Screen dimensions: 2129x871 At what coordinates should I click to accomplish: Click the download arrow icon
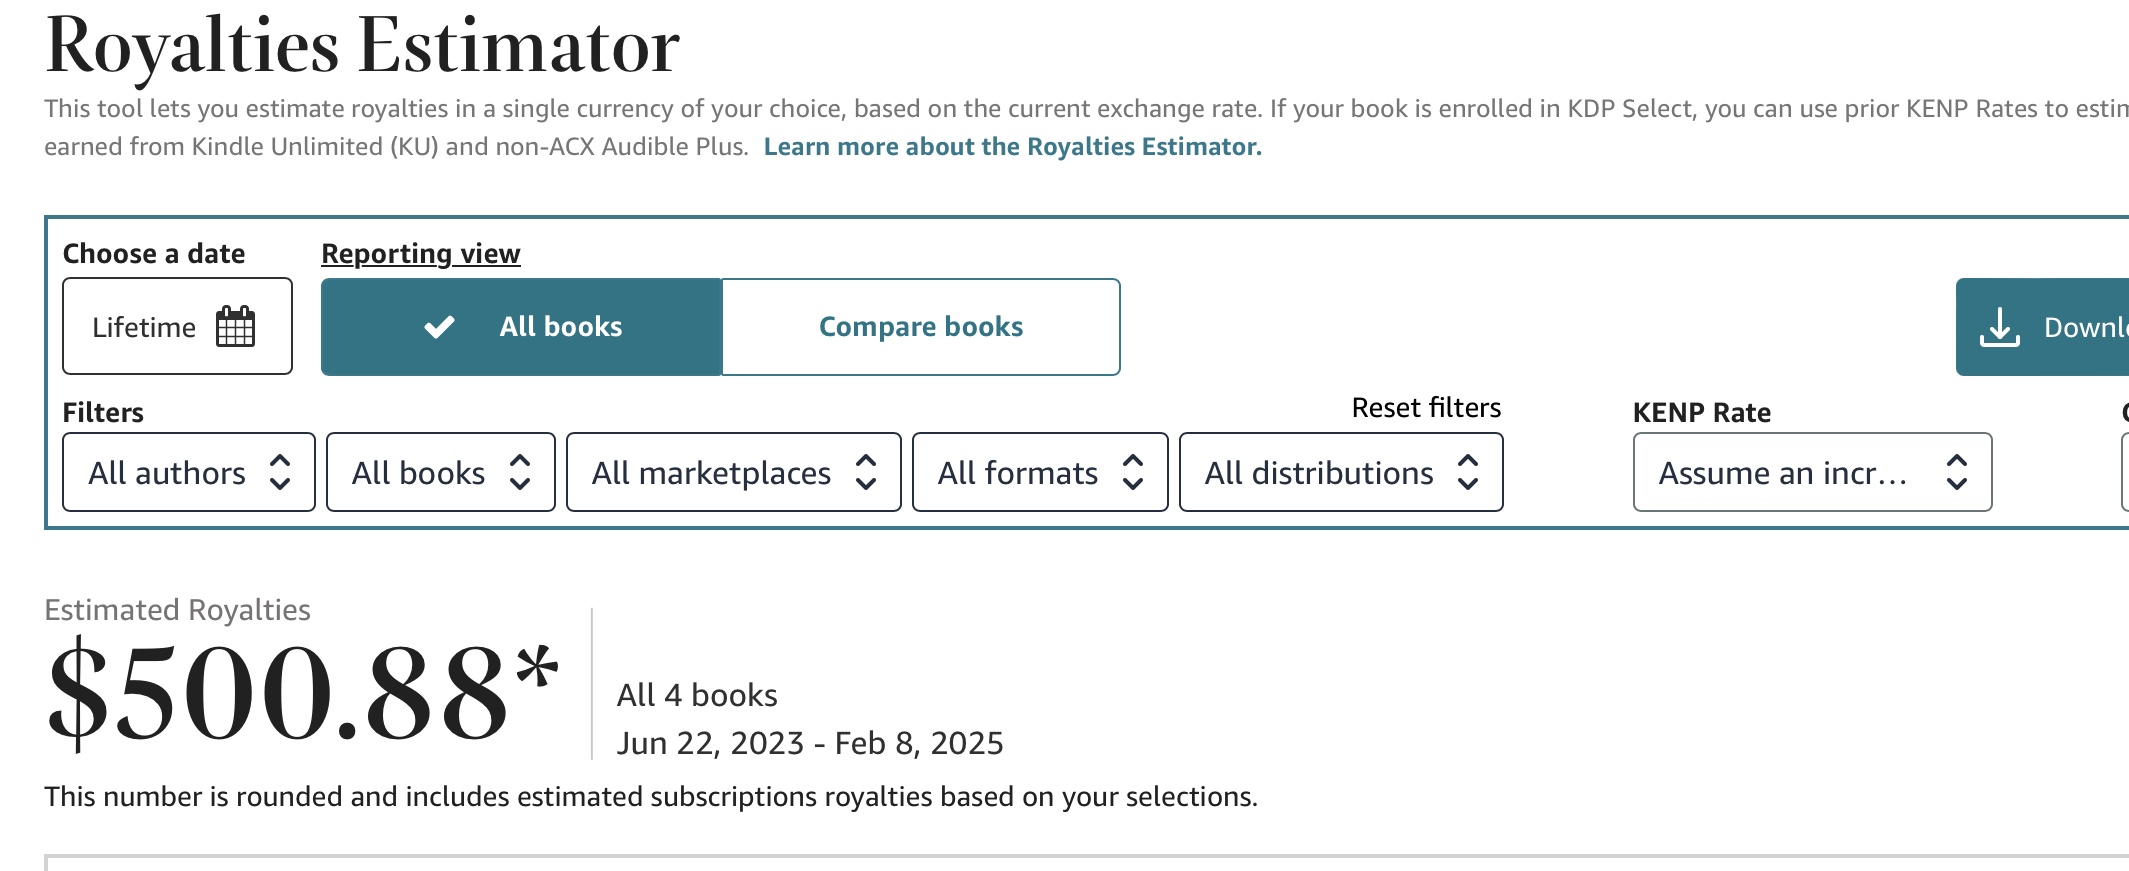point(1999,327)
